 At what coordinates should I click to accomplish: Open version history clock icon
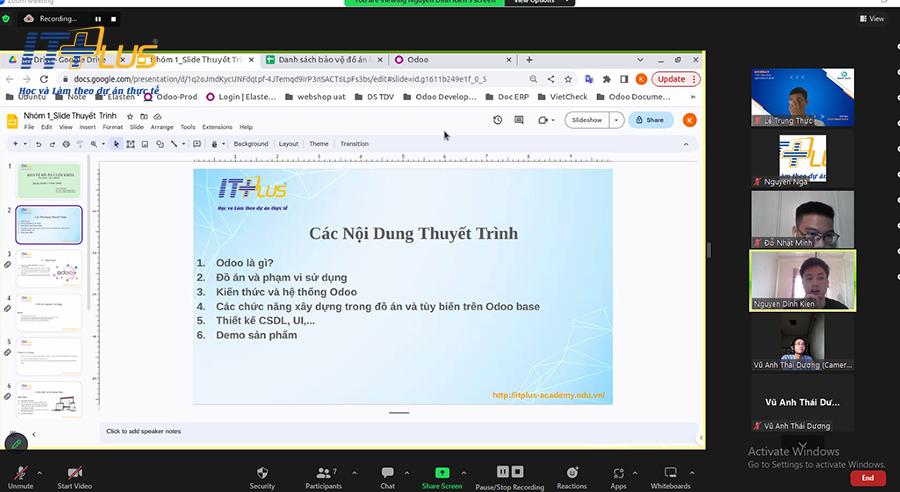[498, 120]
